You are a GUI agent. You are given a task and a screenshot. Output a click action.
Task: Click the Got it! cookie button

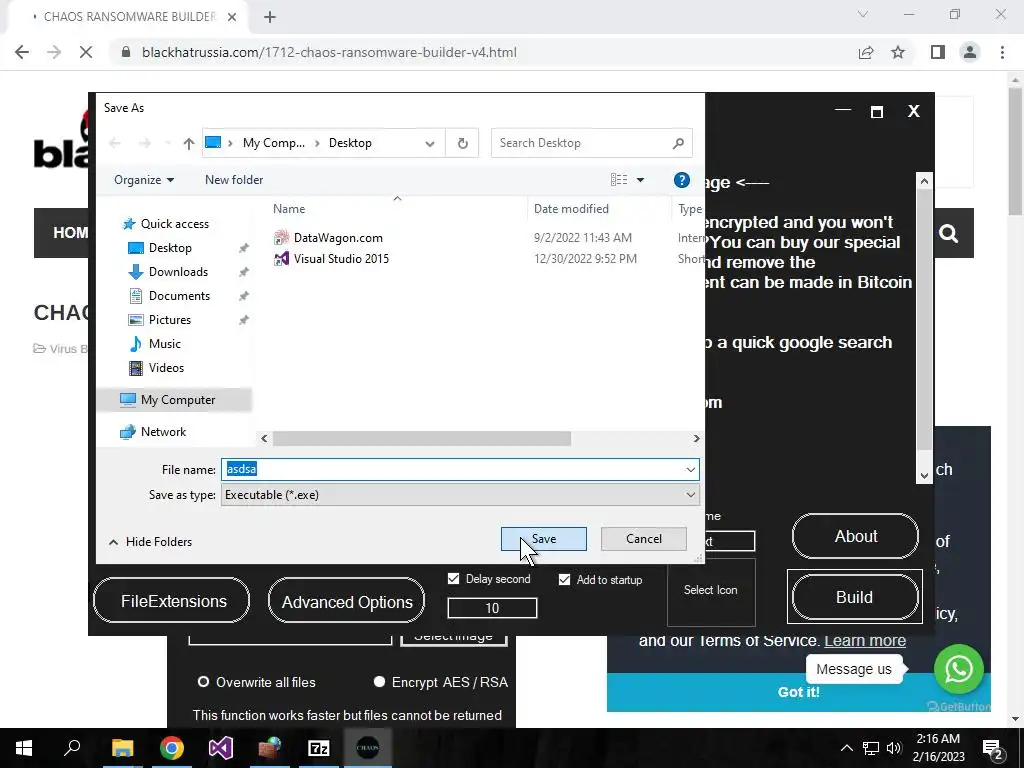(x=798, y=692)
